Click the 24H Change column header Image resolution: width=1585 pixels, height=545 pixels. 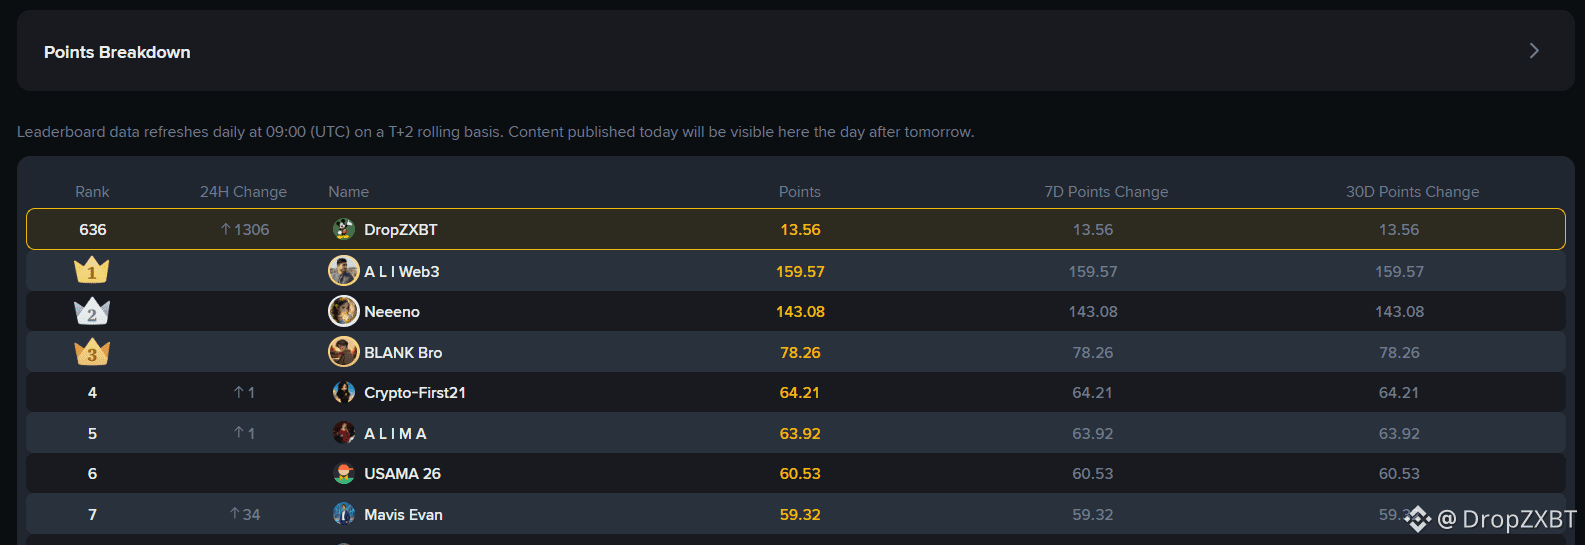coord(243,192)
